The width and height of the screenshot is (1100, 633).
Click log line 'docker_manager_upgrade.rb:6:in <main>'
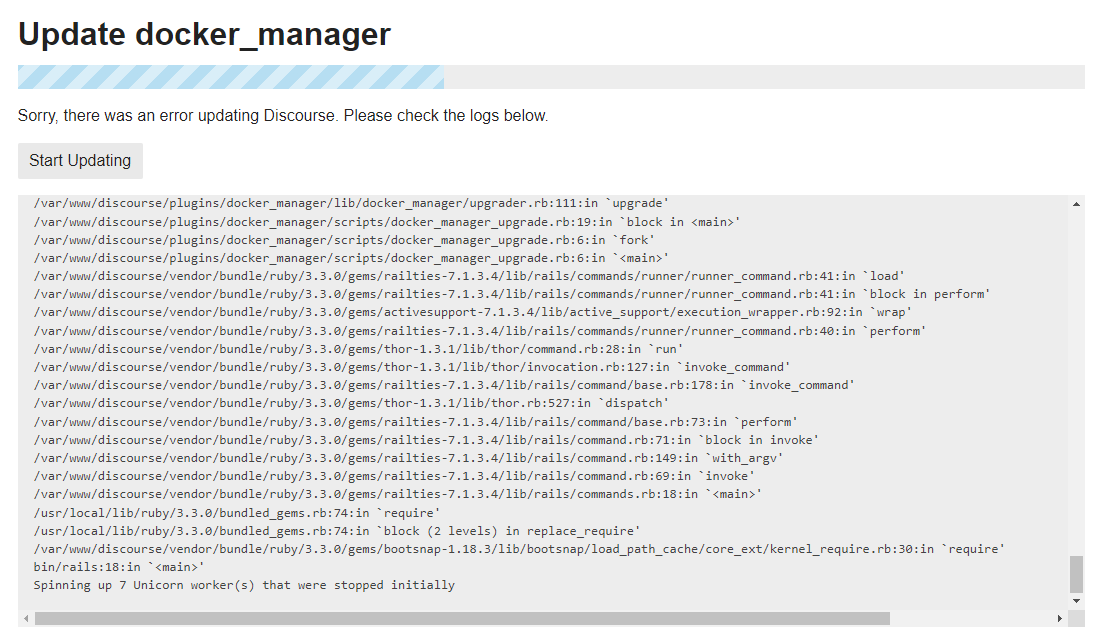pos(351,258)
